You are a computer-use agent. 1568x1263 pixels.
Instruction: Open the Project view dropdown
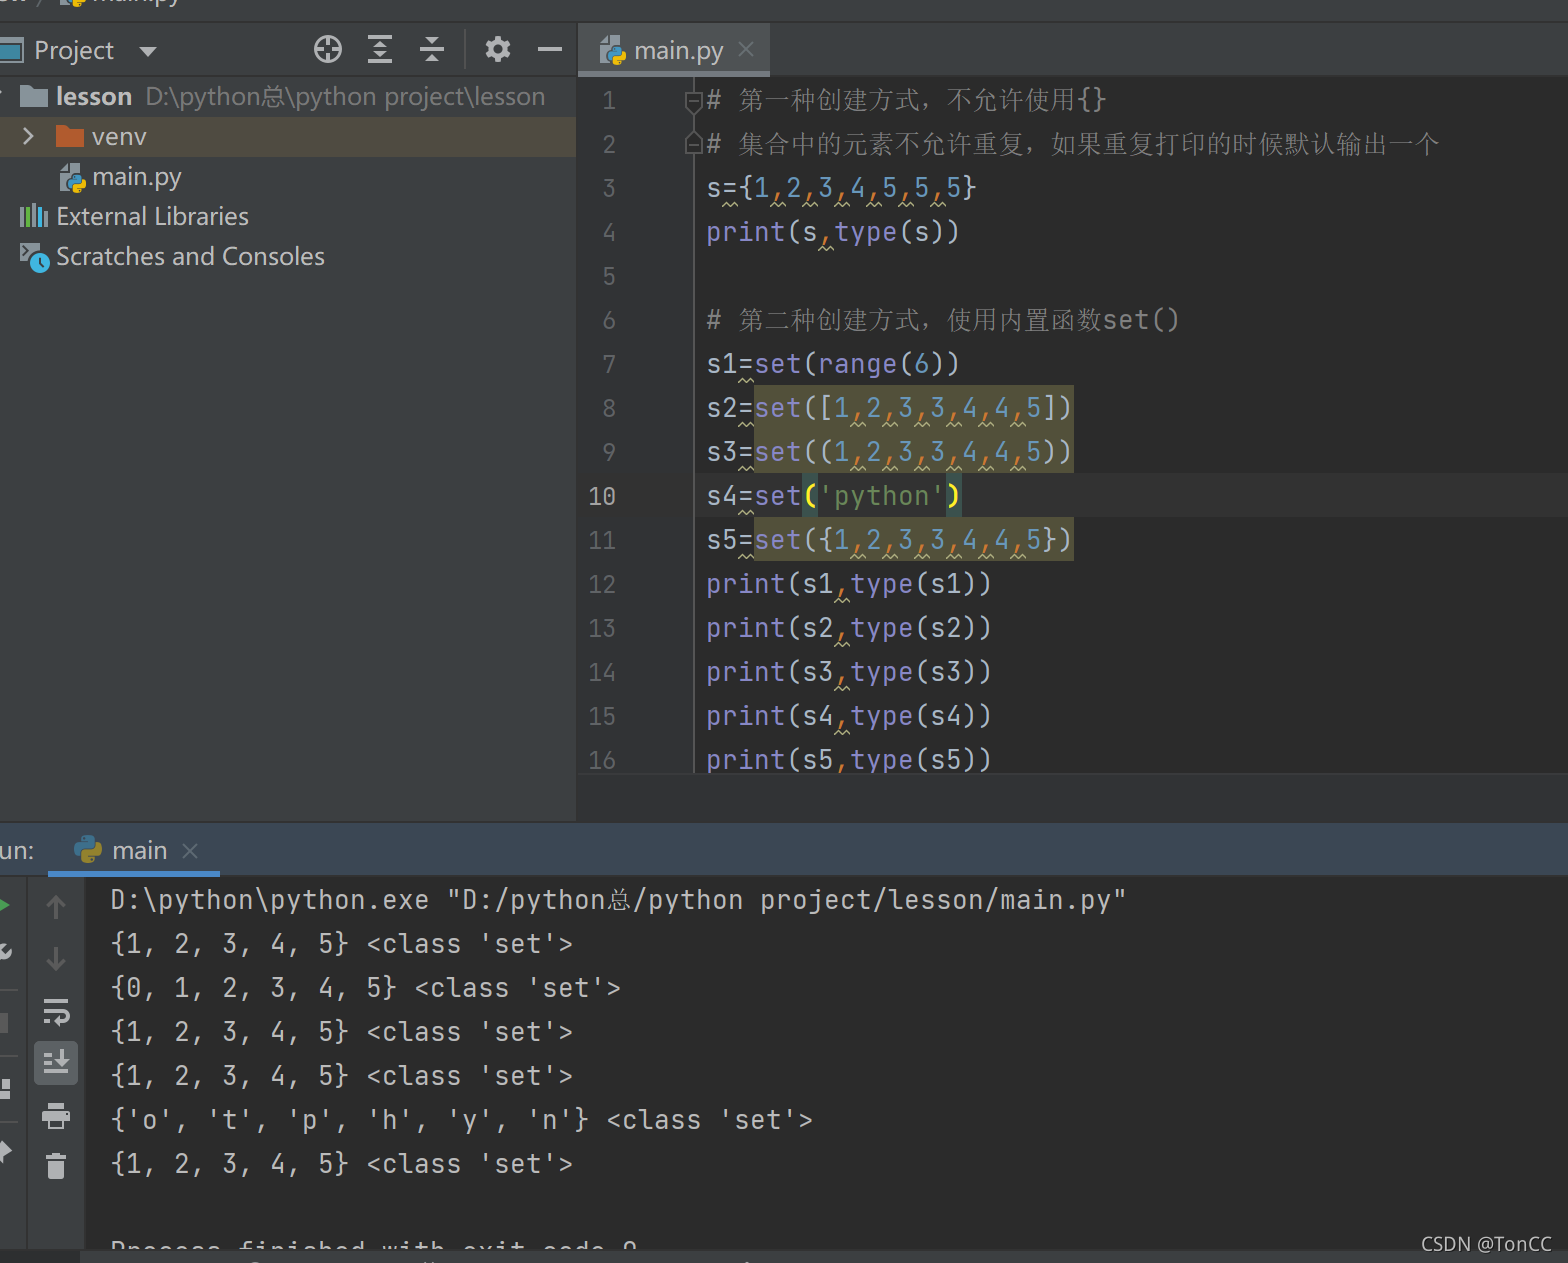point(148,51)
